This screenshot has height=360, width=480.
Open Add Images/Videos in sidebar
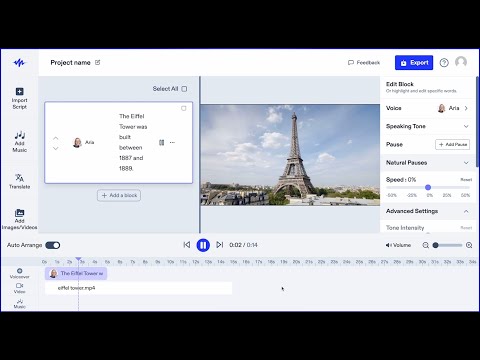coord(19,219)
